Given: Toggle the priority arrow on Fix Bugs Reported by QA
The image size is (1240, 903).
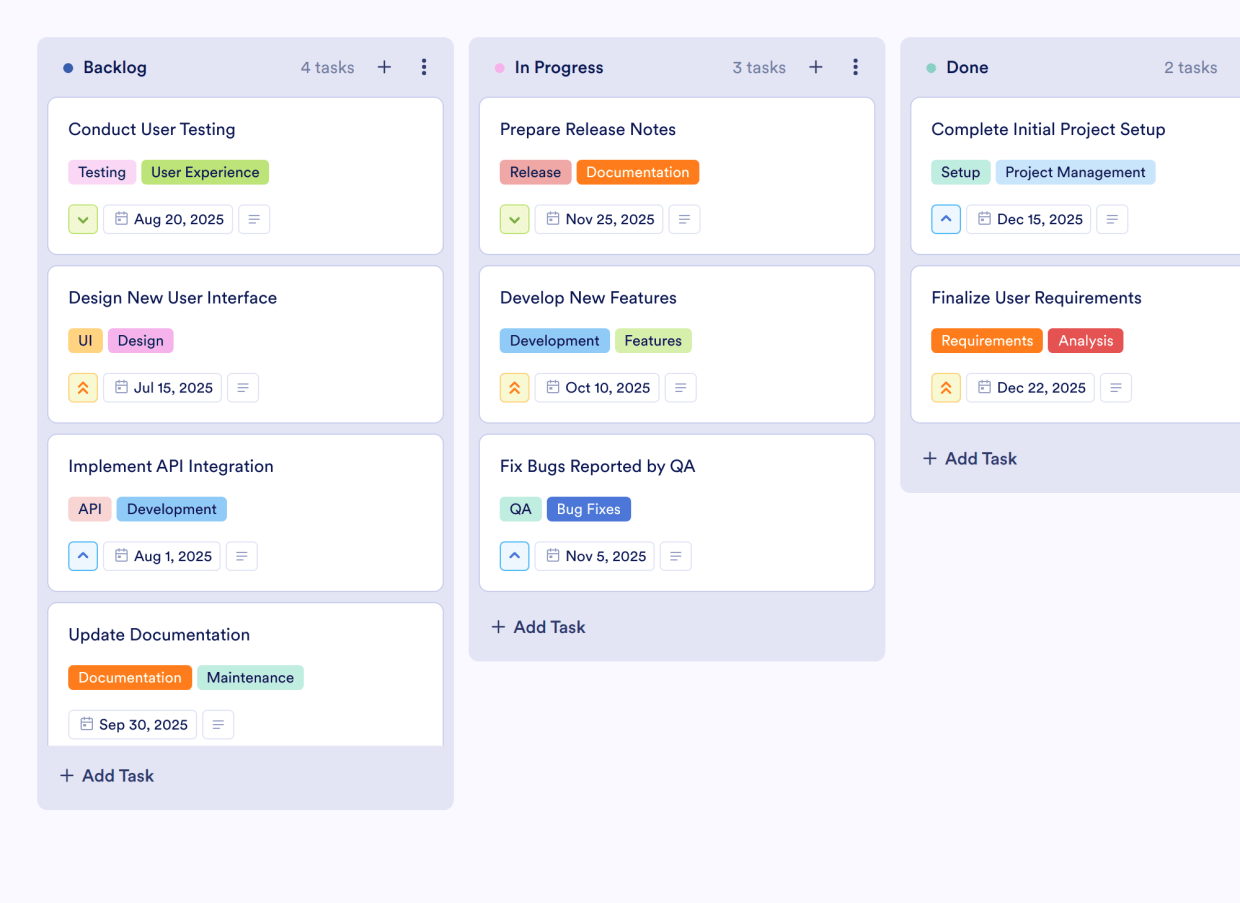Looking at the screenshot, I should click(x=514, y=556).
